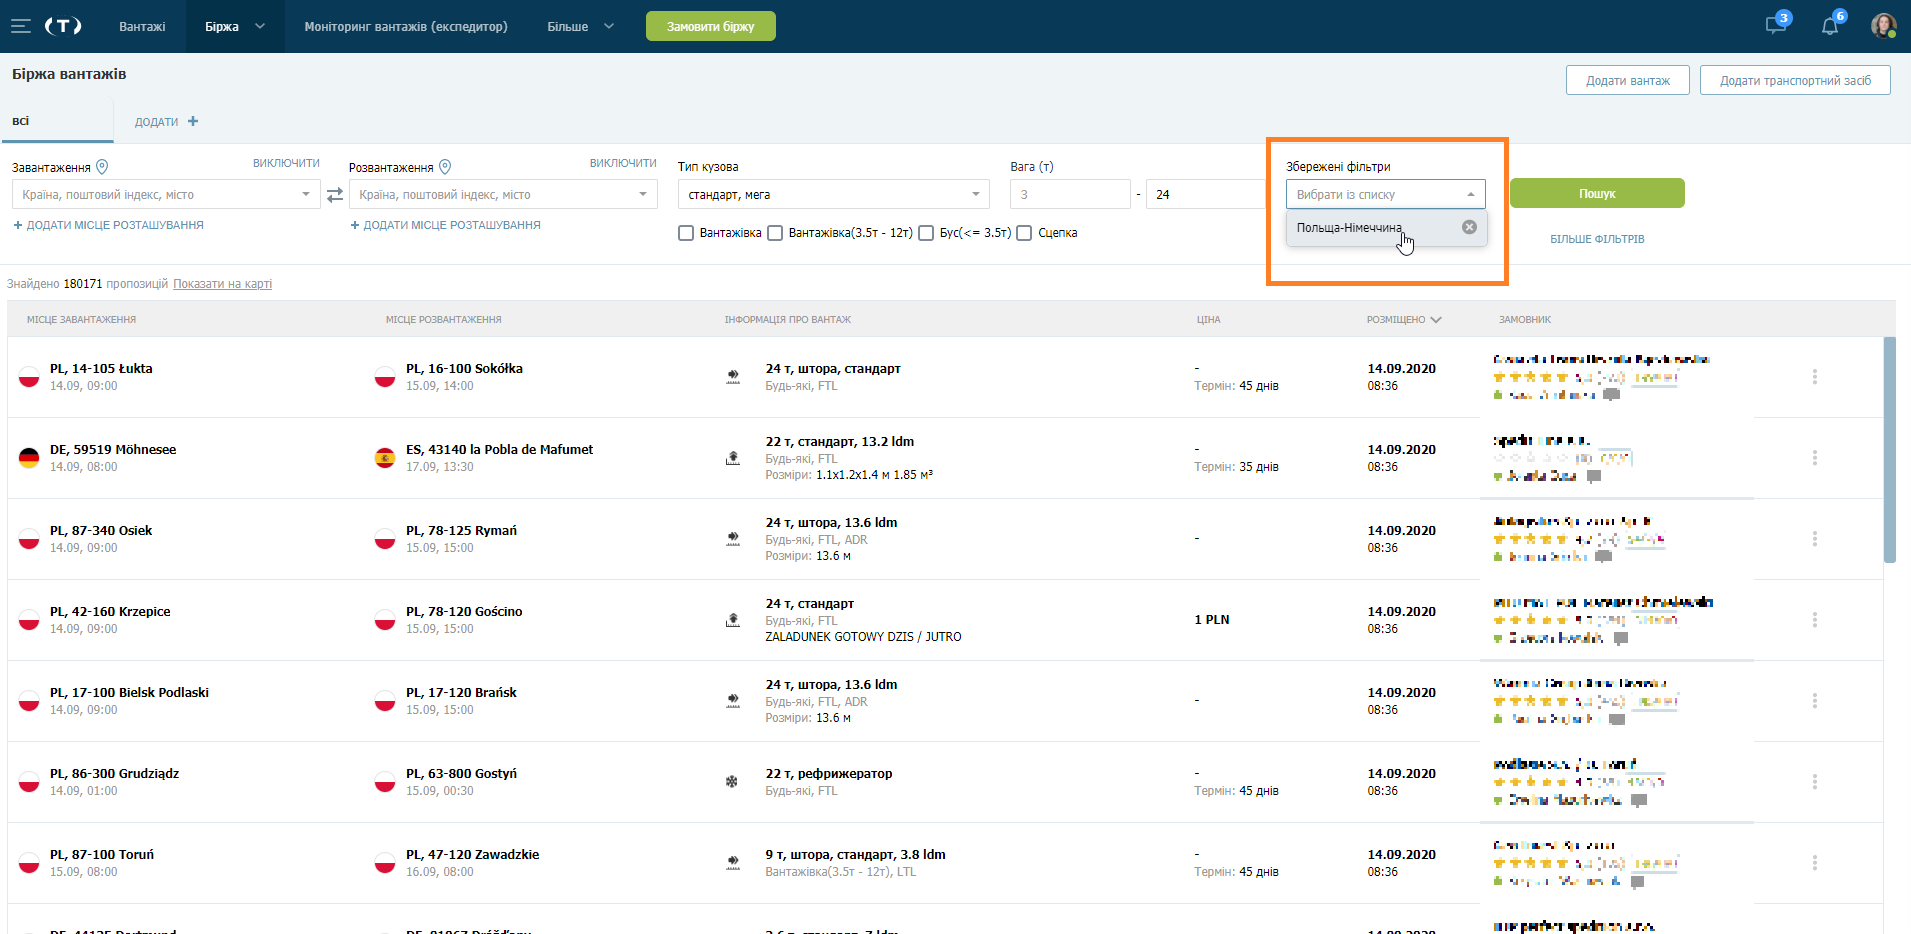Click PL, 78-125 Rymań destination

coord(461,531)
